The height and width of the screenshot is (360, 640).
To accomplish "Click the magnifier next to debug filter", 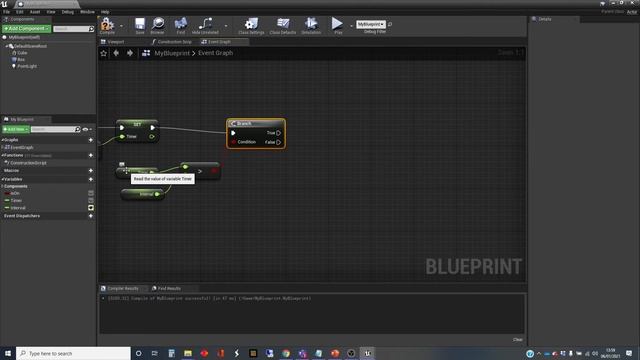I will pos(390,24).
